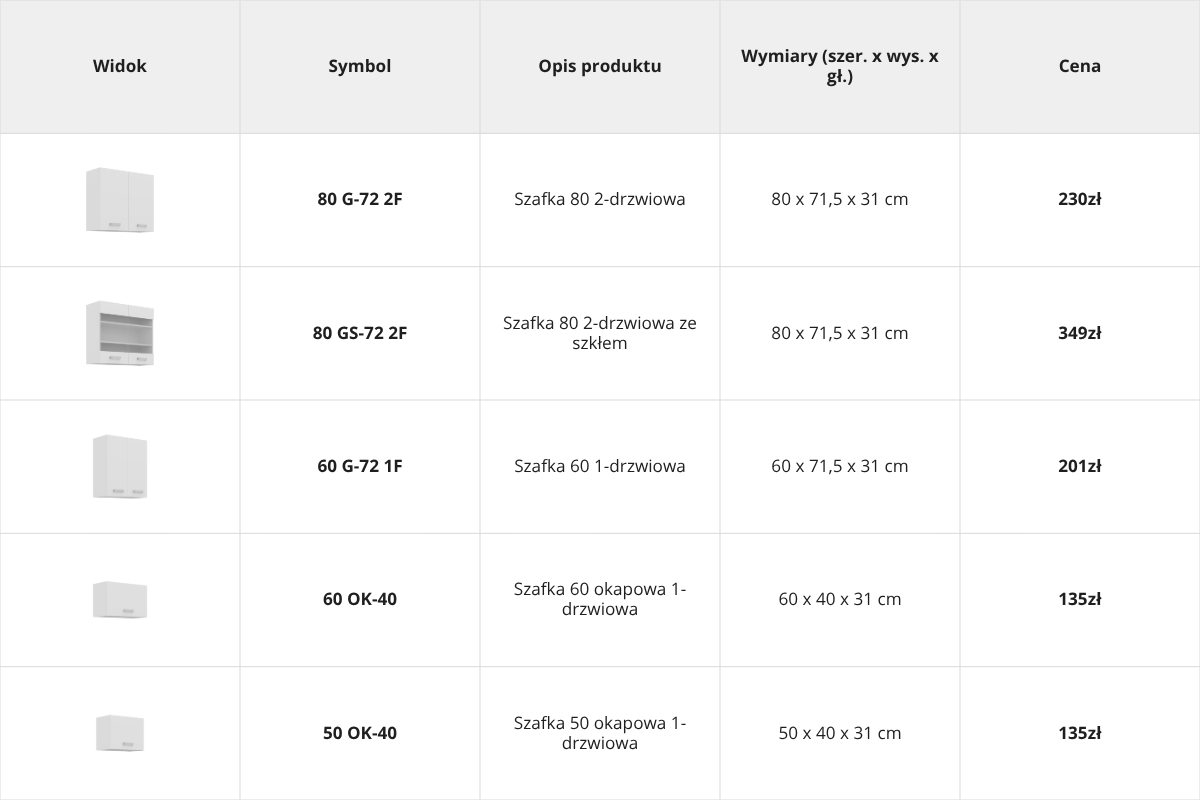Click the Symbol column header
The height and width of the screenshot is (800, 1200).
click(x=360, y=66)
